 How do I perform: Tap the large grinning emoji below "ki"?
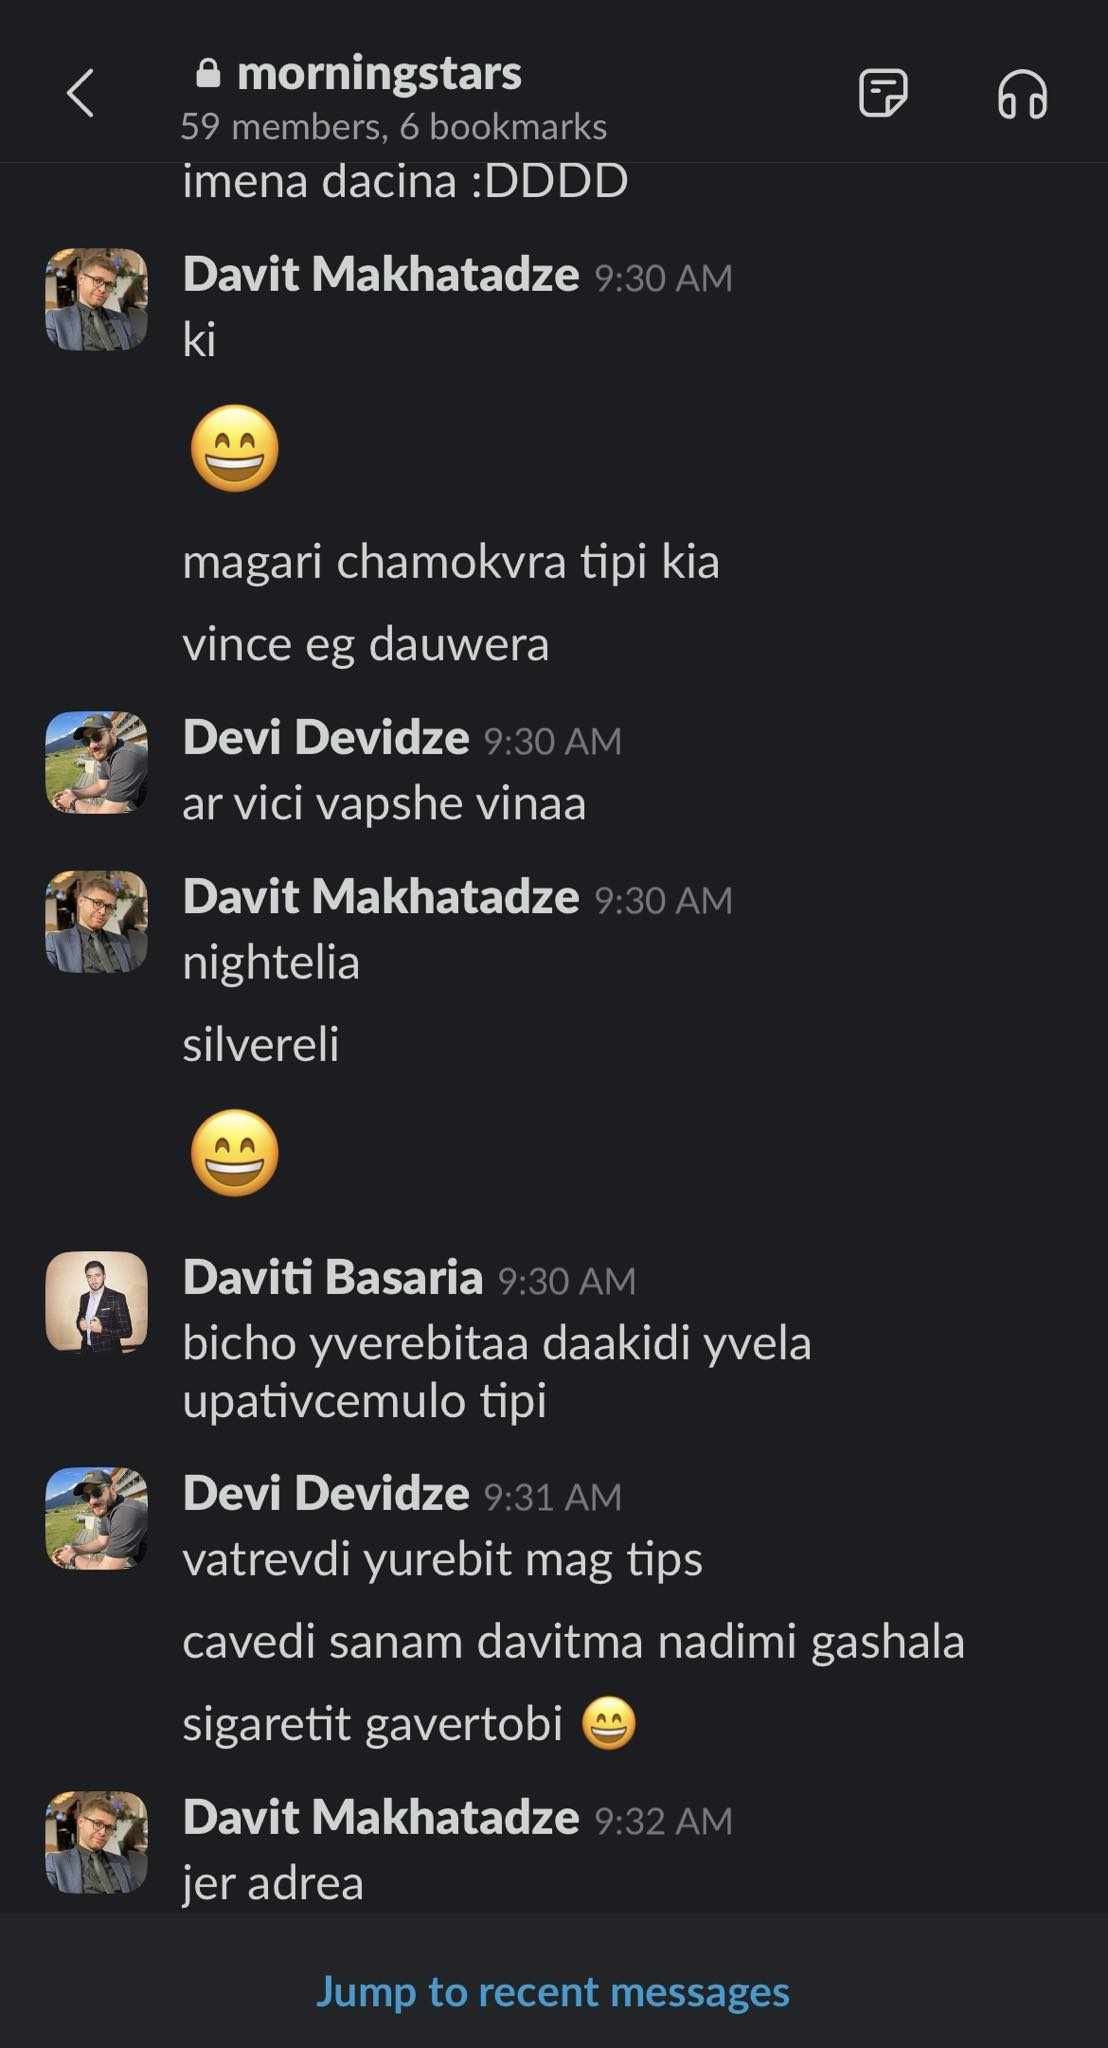coord(235,448)
